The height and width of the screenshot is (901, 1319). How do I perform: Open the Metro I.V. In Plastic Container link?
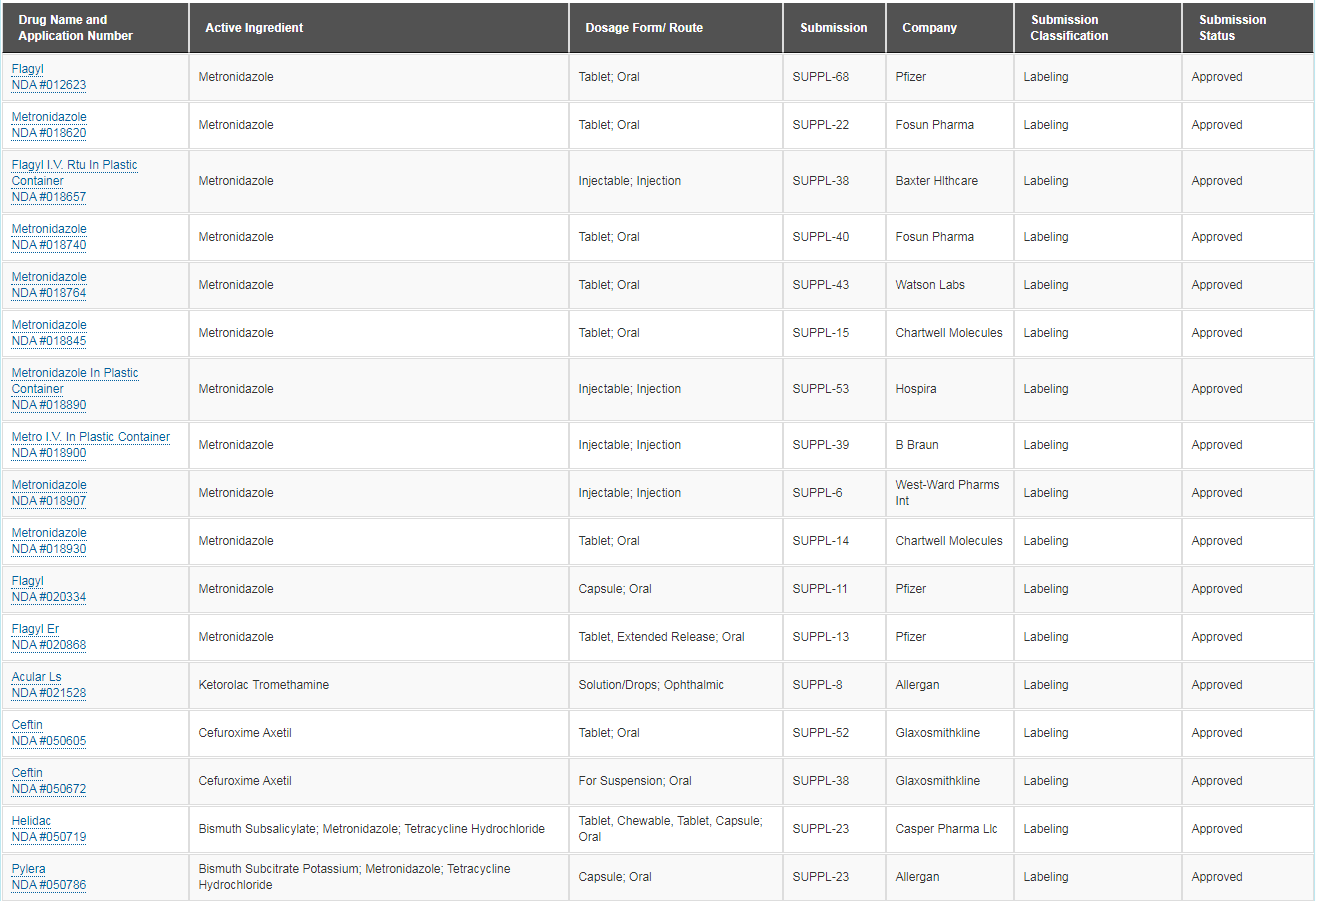(91, 437)
